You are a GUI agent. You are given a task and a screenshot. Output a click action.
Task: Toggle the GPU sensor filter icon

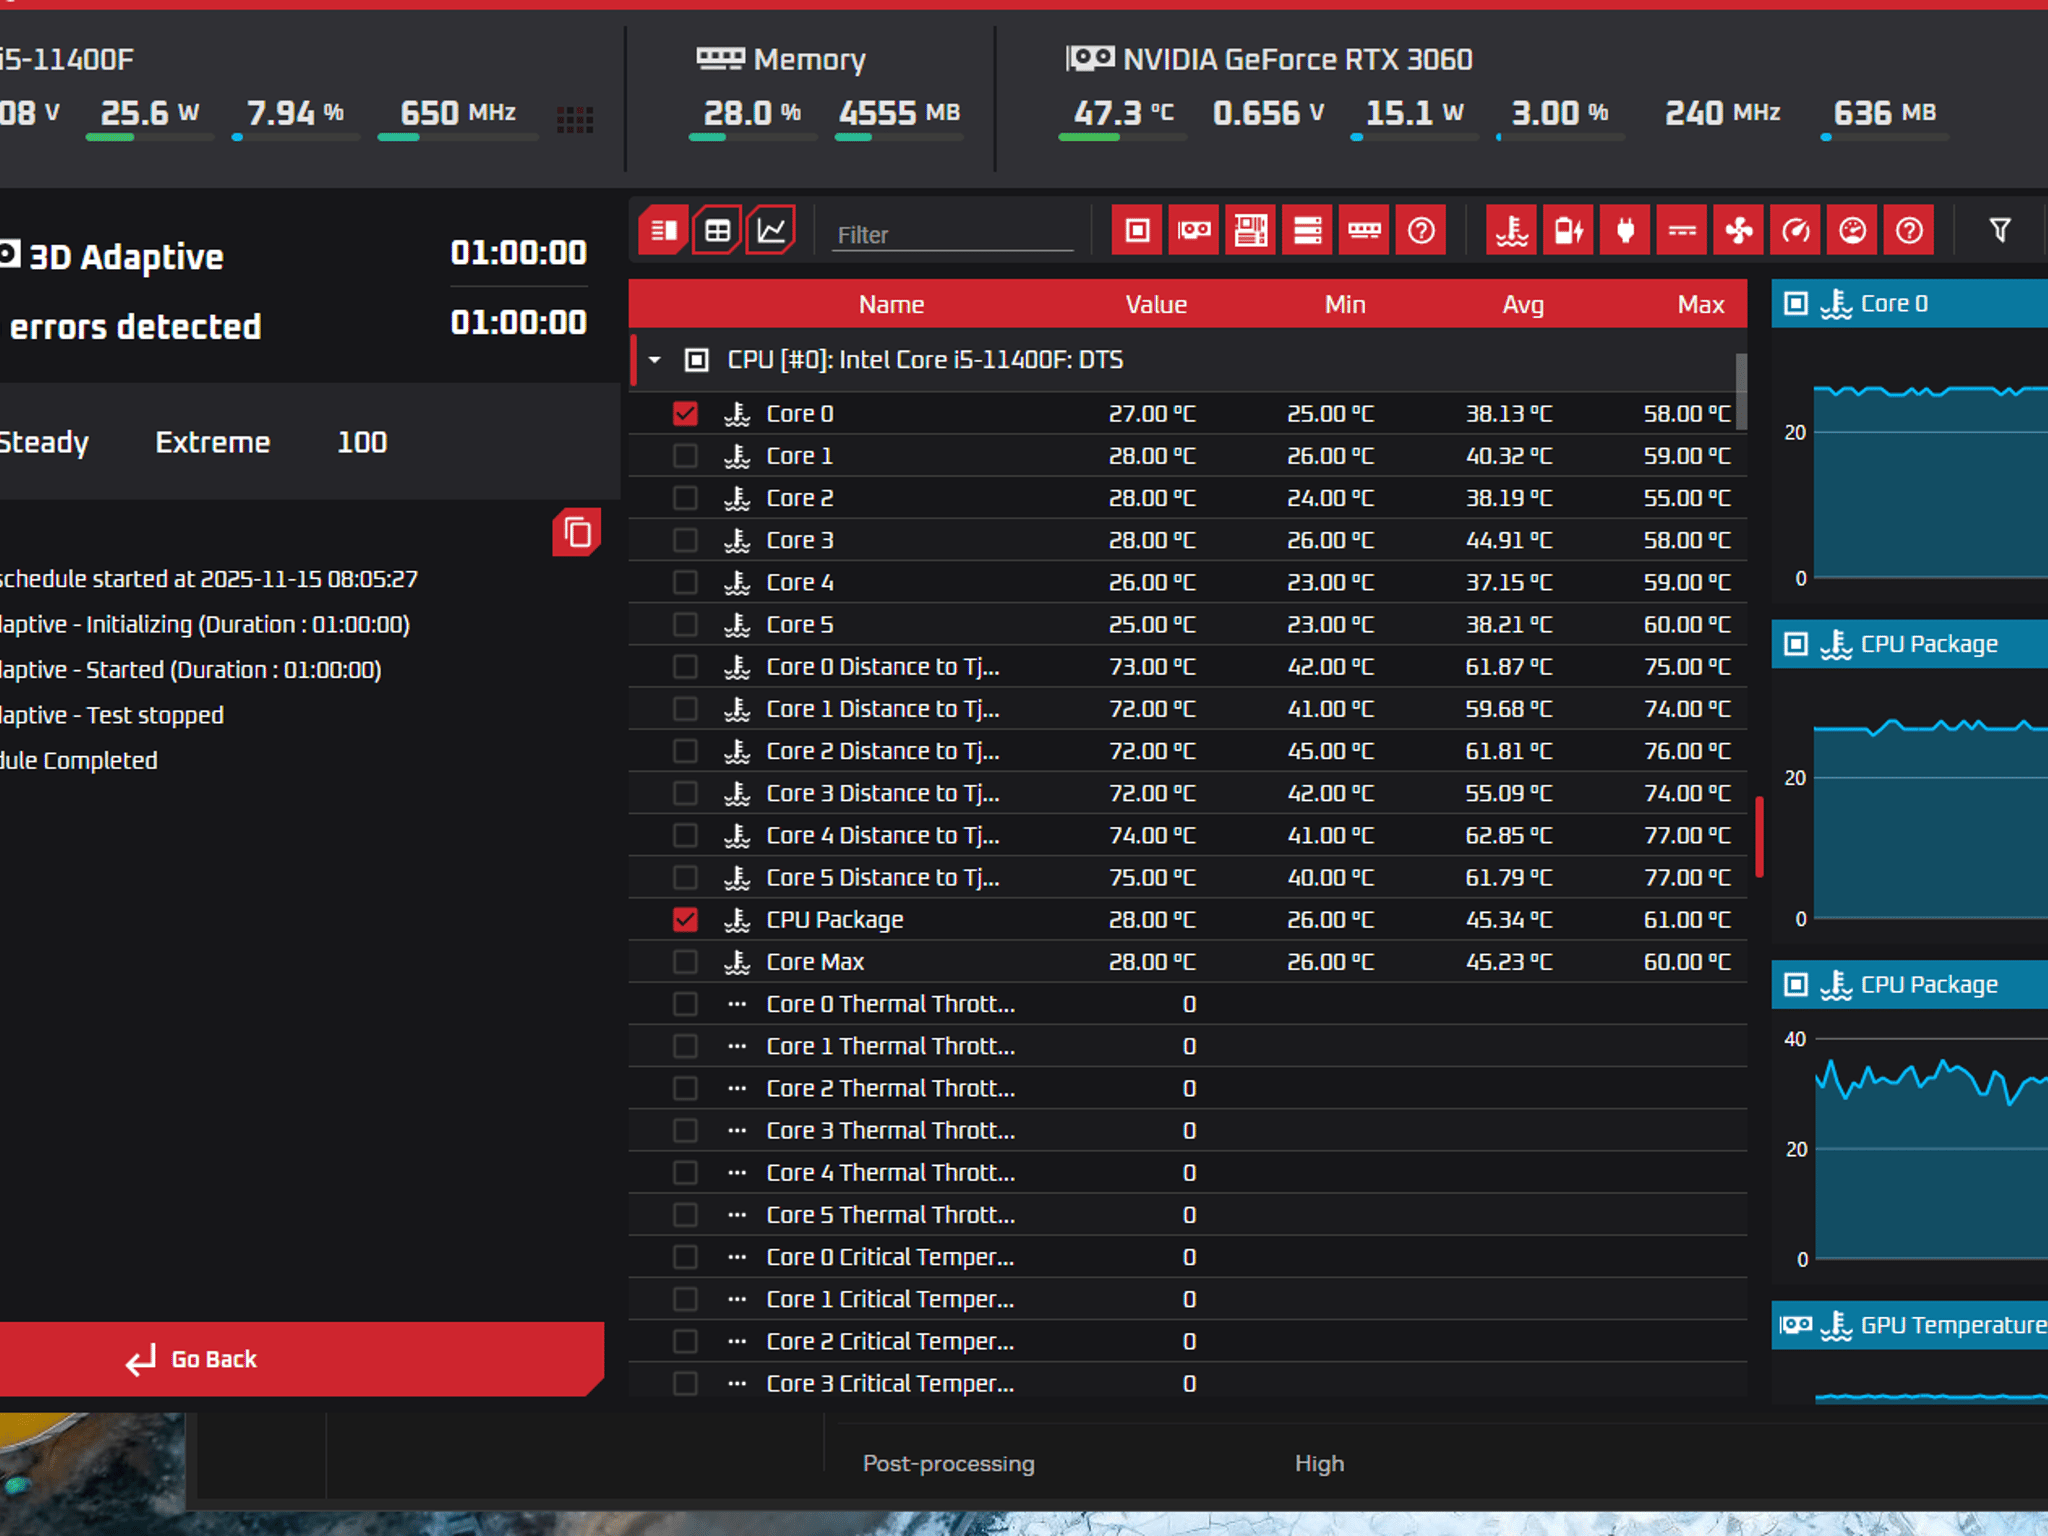(1194, 231)
